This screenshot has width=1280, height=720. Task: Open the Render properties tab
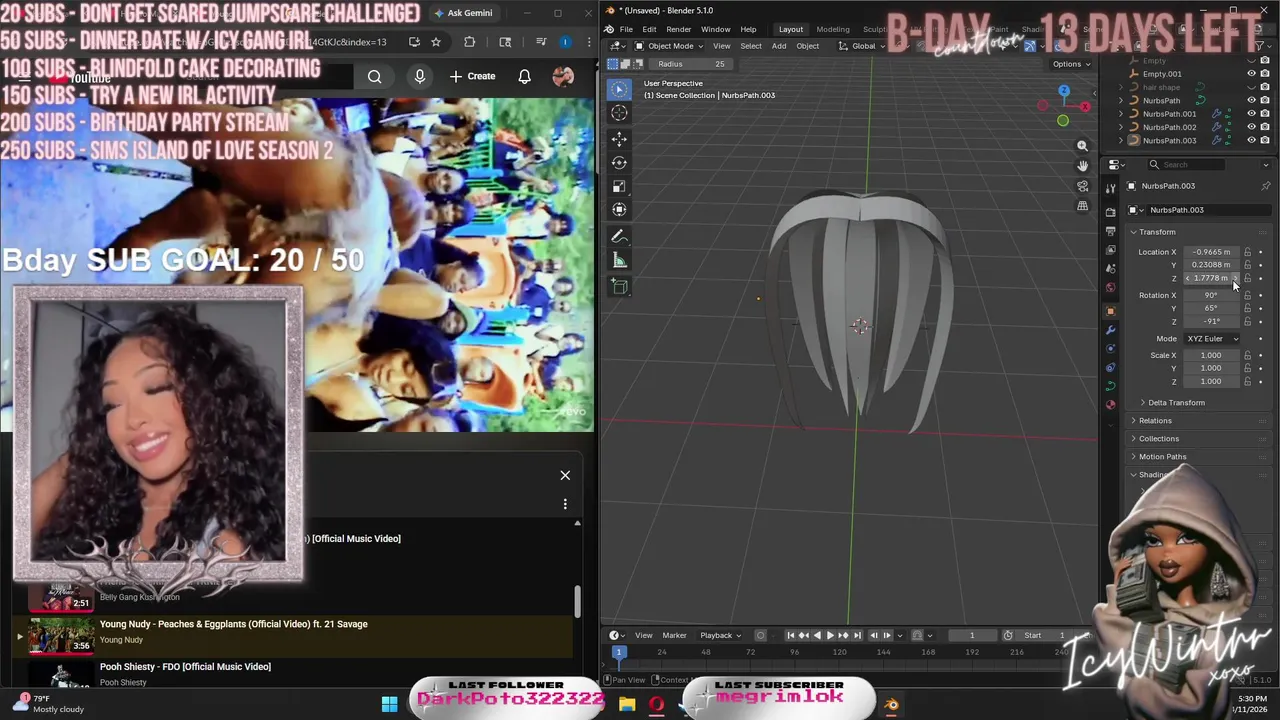tap(1110, 212)
